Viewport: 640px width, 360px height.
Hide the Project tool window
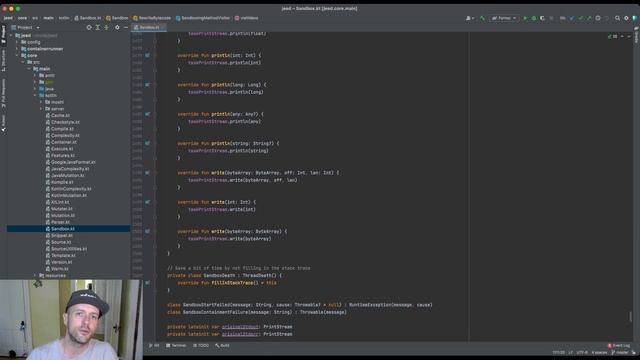(126, 27)
